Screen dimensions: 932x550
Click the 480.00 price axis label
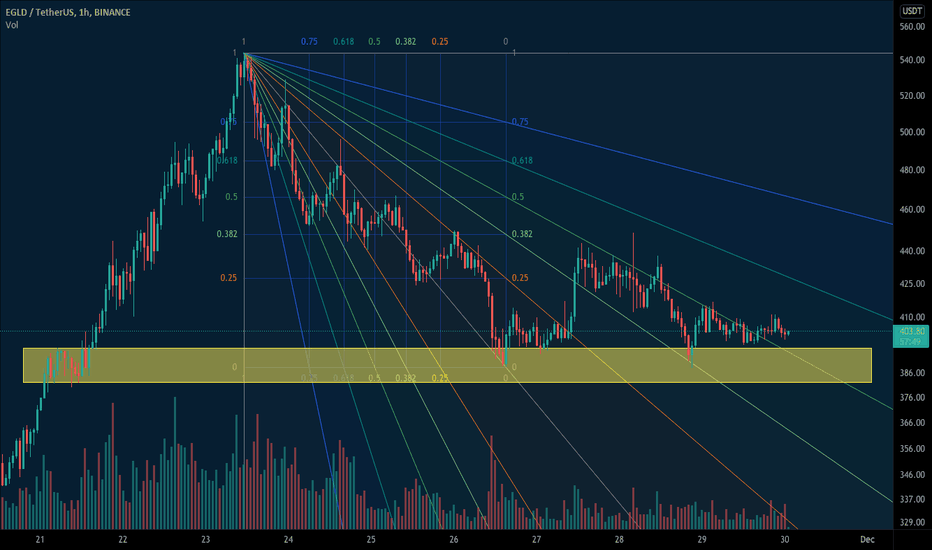912,170
